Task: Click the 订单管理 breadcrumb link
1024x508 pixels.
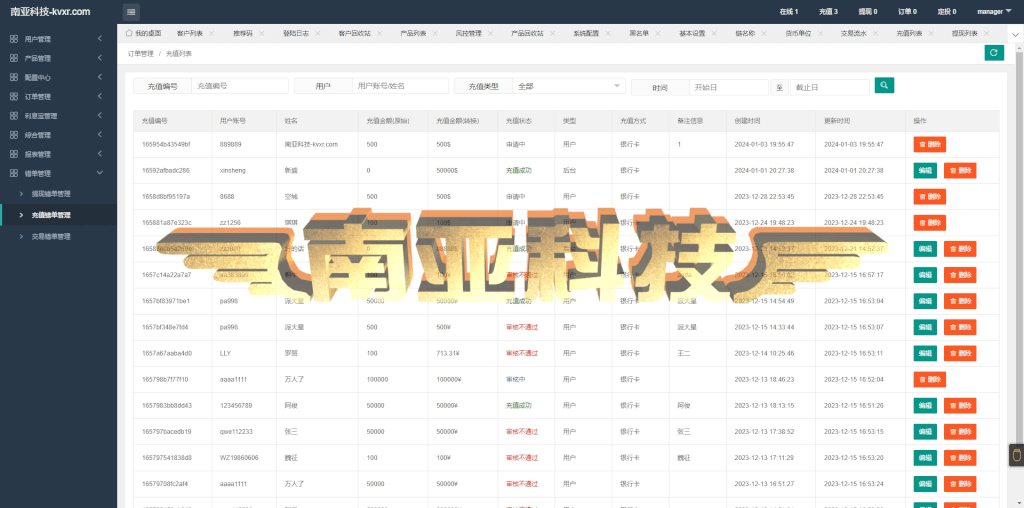Action: click(x=140, y=54)
